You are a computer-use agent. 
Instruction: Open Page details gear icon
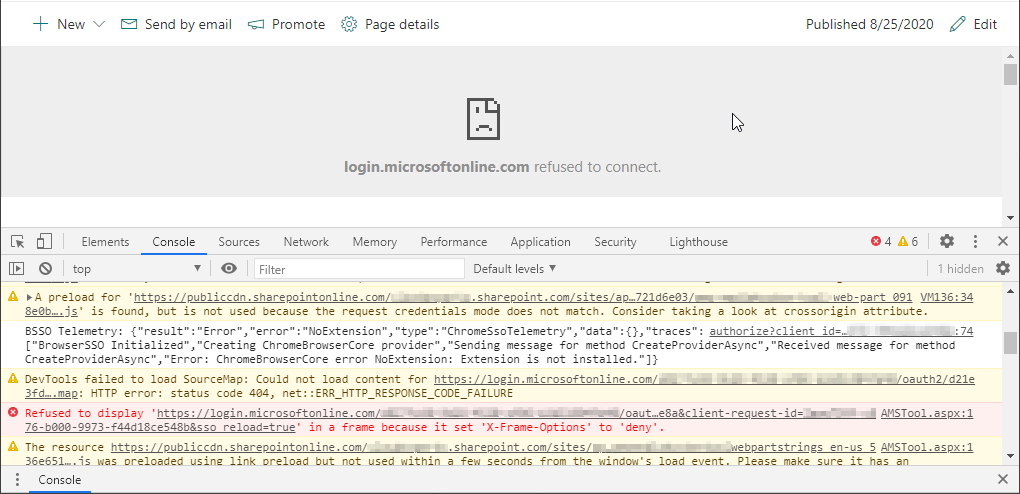(349, 25)
